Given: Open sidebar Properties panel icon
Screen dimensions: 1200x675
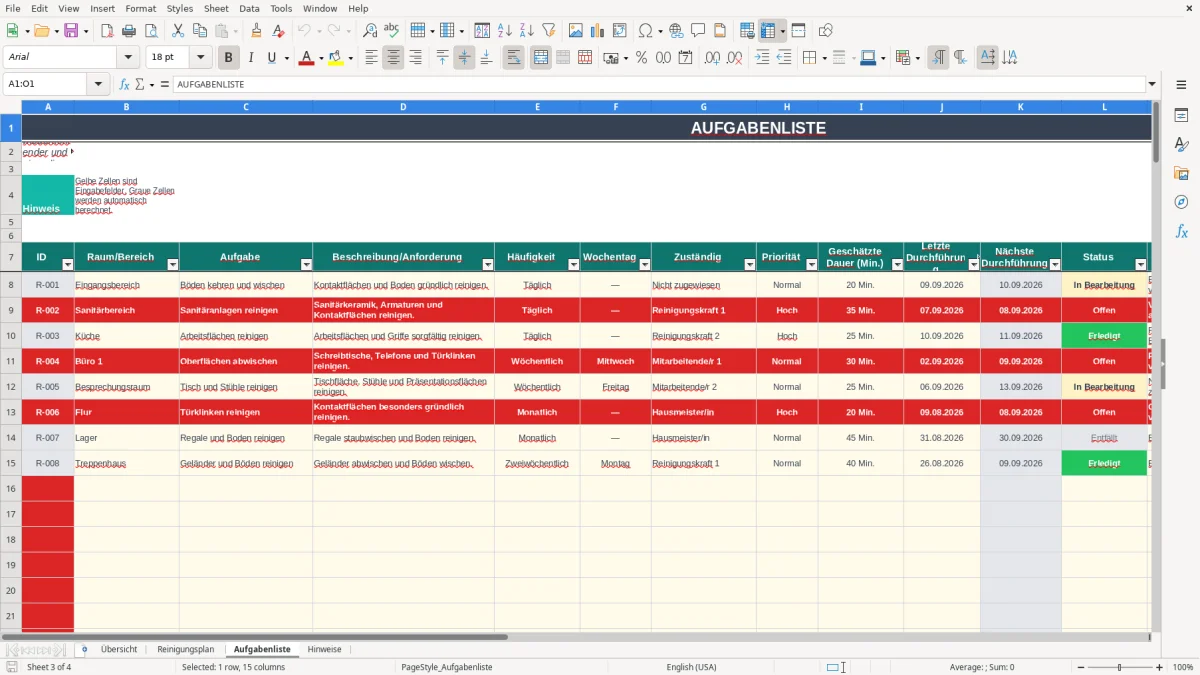Looking at the screenshot, I should tap(1181, 116).
